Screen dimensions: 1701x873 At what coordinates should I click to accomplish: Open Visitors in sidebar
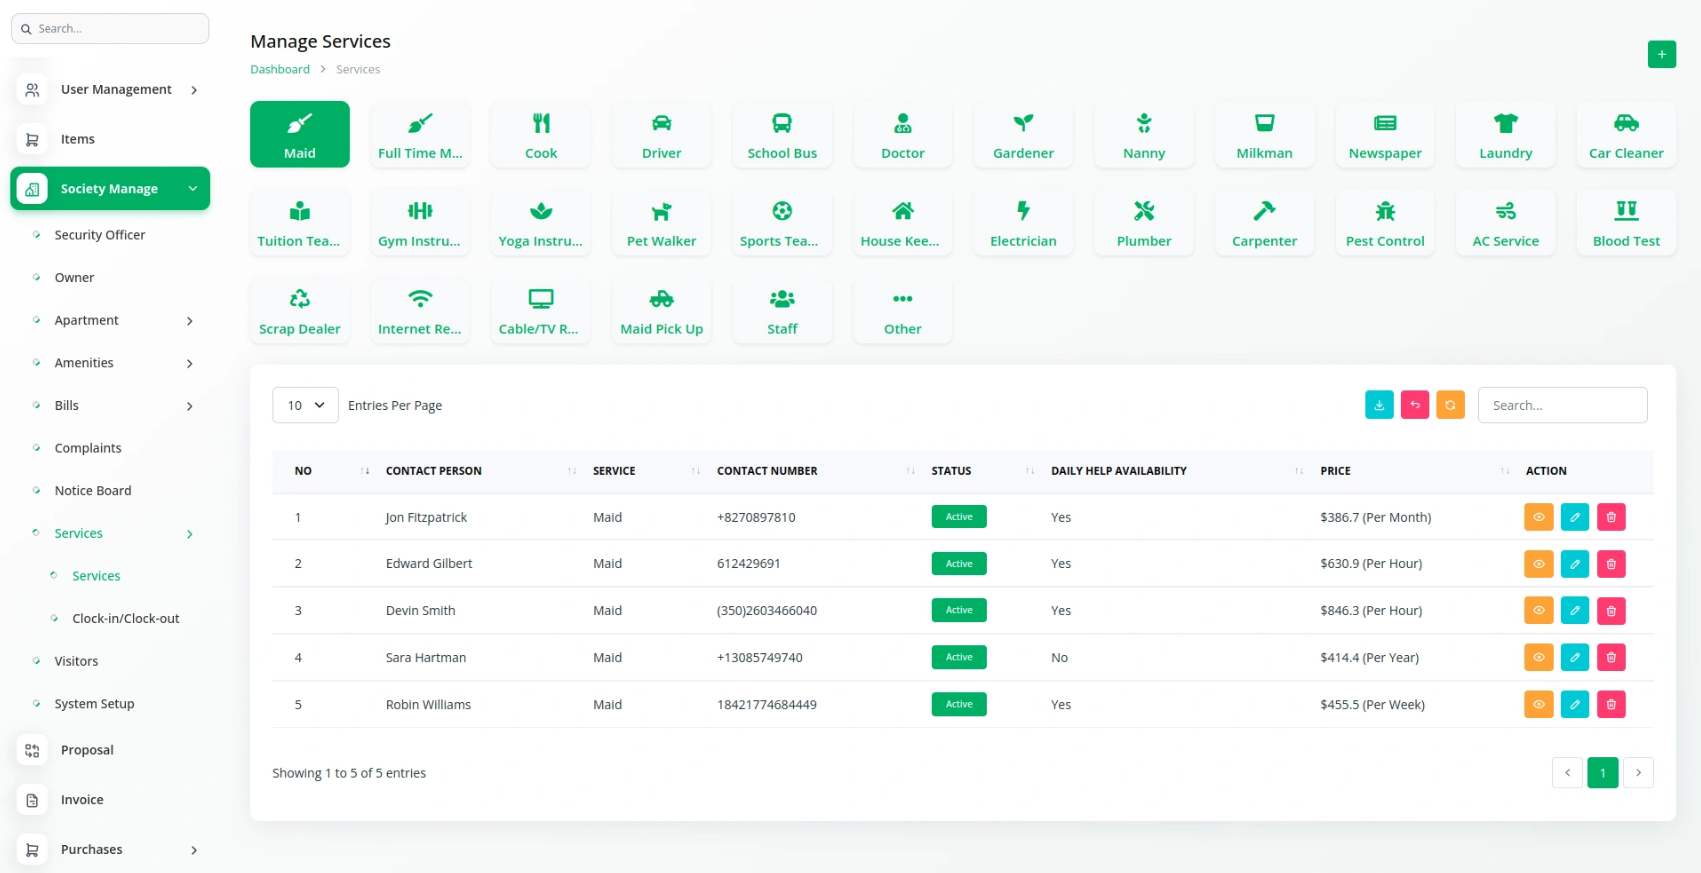coord(76,661)
